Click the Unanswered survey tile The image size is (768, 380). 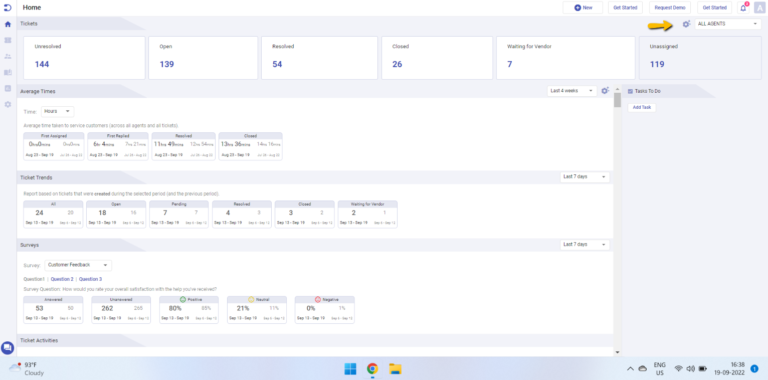[x=121, y=309]
